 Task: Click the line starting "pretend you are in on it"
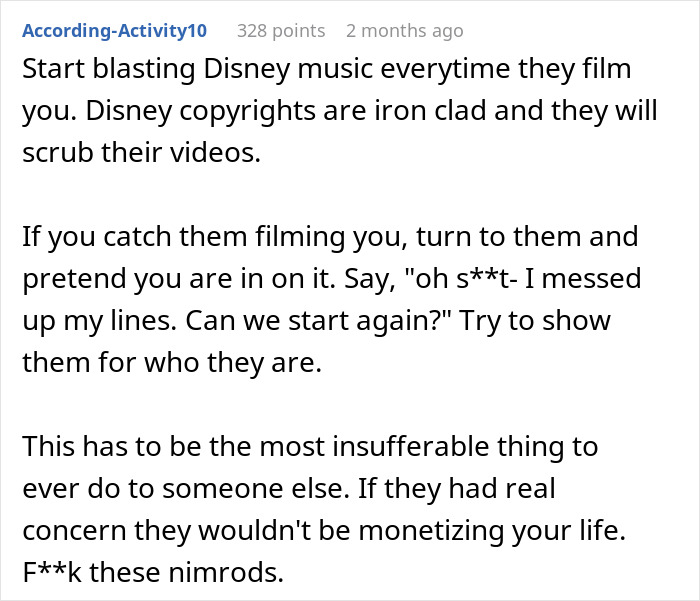(x=332, y=279)
